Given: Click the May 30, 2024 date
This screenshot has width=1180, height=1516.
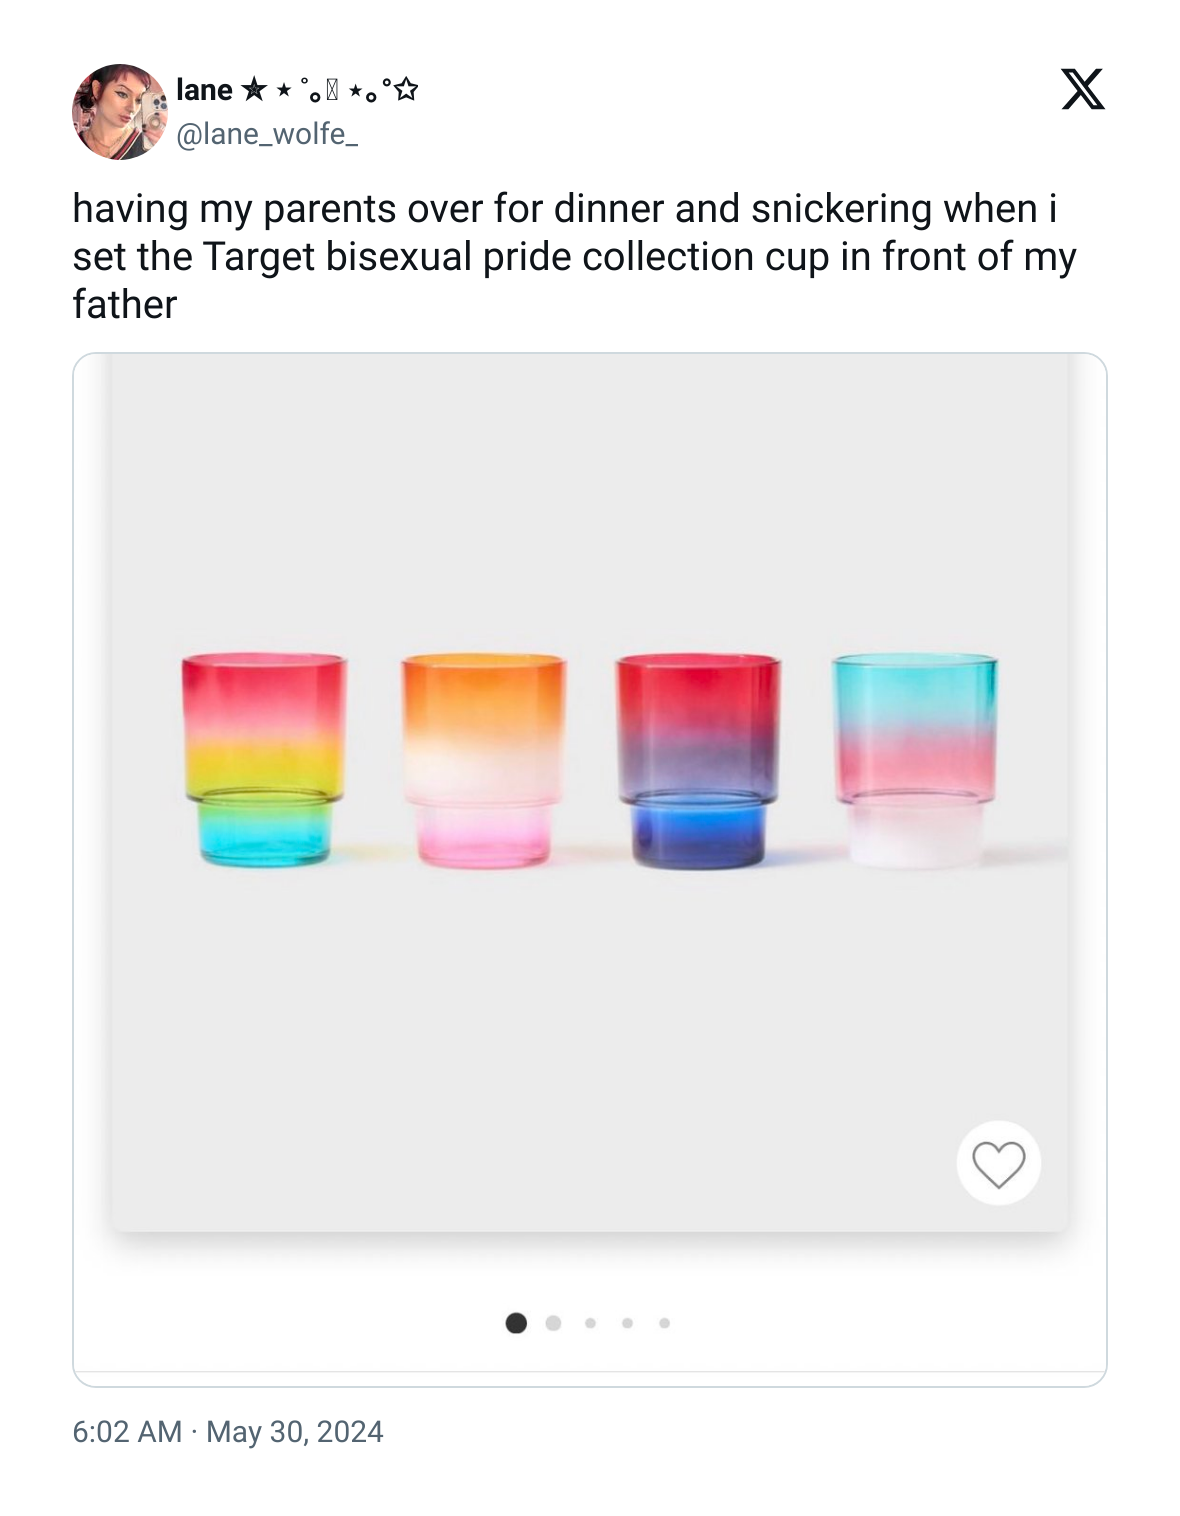Looking at the screenshot, I should pyautogui.click(x=295, y=1432).
